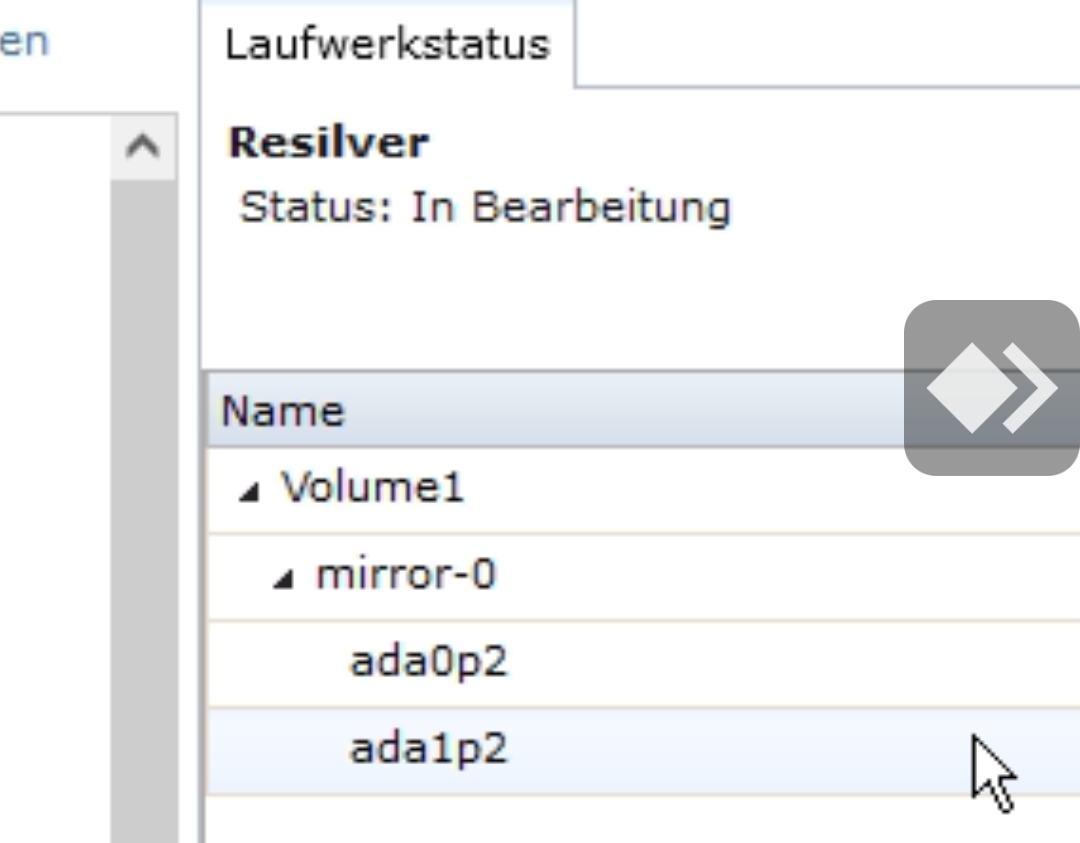Select the ada0p2 disk row
Image resolution: width=1080 pixels, height=843 pixels.
pyautogui.click(x=643, y=663)
